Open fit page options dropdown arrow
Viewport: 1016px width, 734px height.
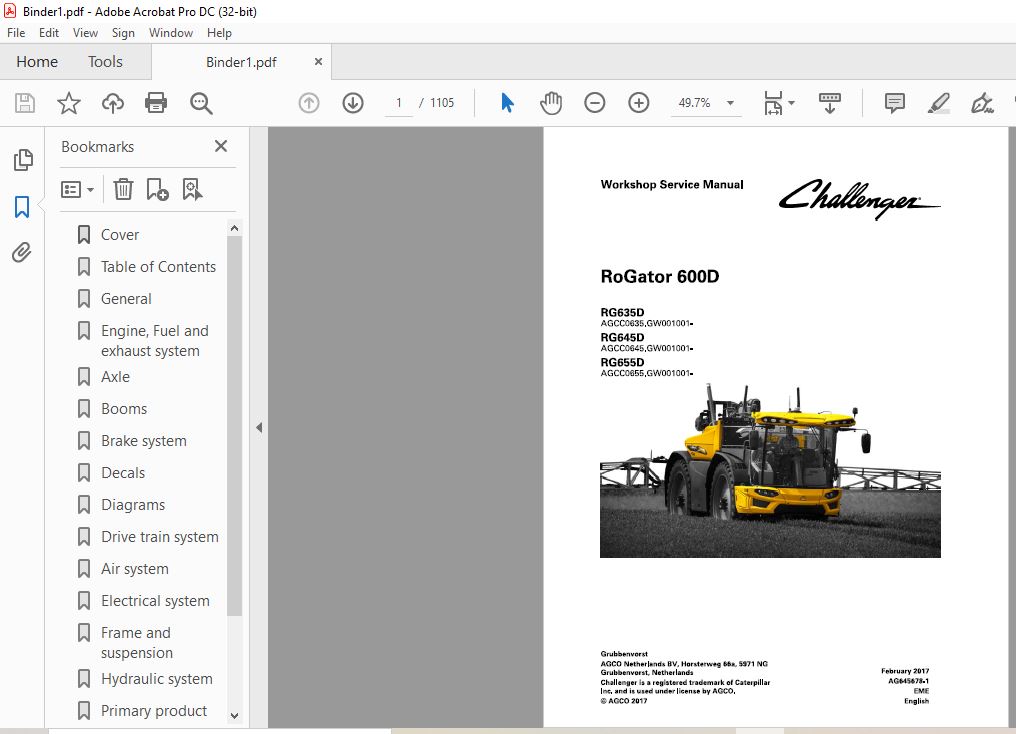click(791, 103)
